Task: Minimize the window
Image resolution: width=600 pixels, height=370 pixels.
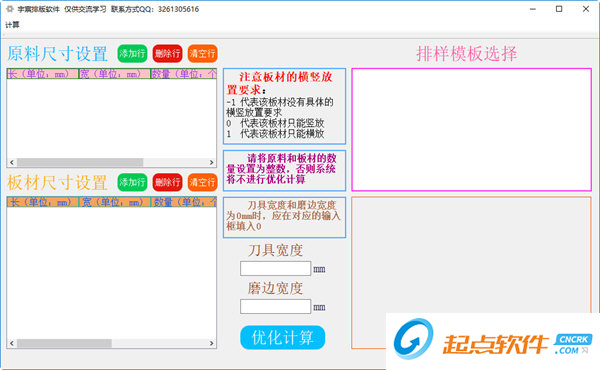Action: point(533,9)
